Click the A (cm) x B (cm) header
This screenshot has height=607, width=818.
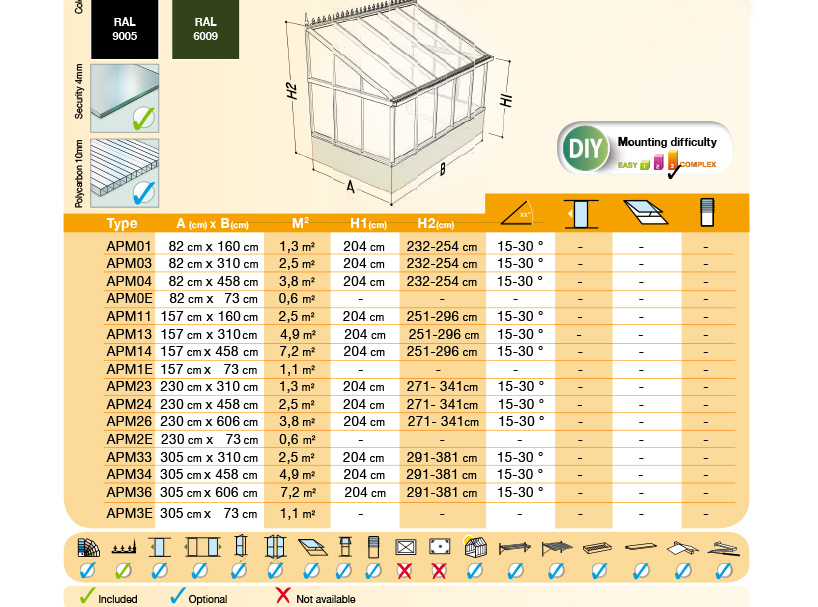tap(212, 224)
